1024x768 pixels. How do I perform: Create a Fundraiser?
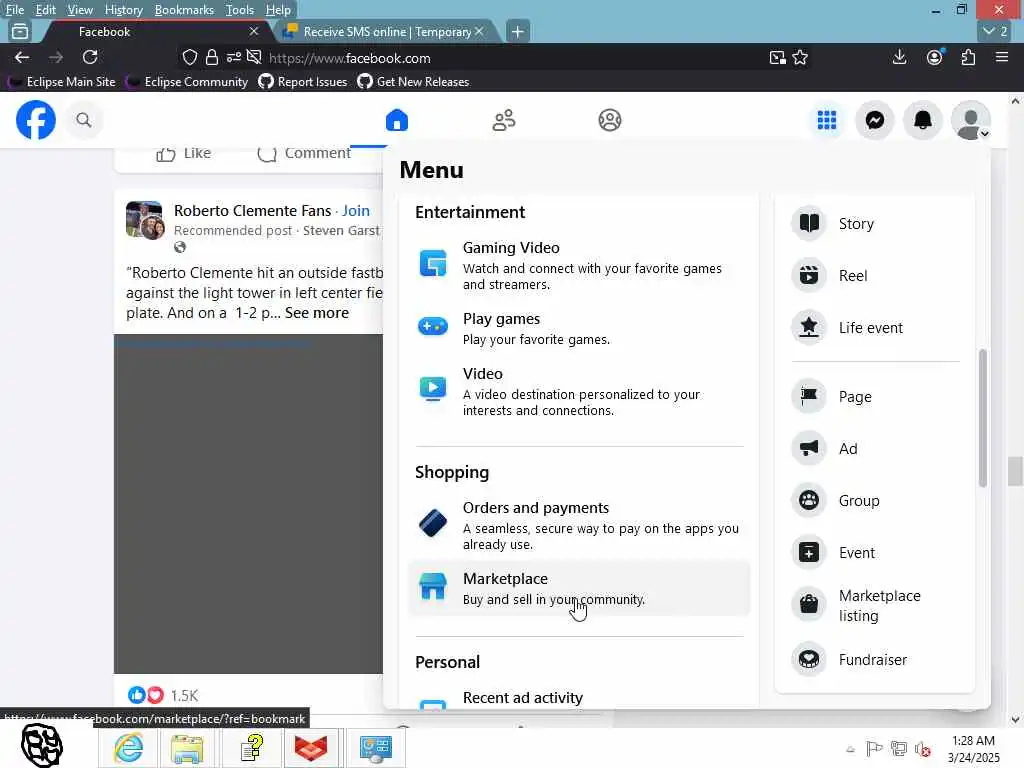pyautogui.click(x=874, y=660)
